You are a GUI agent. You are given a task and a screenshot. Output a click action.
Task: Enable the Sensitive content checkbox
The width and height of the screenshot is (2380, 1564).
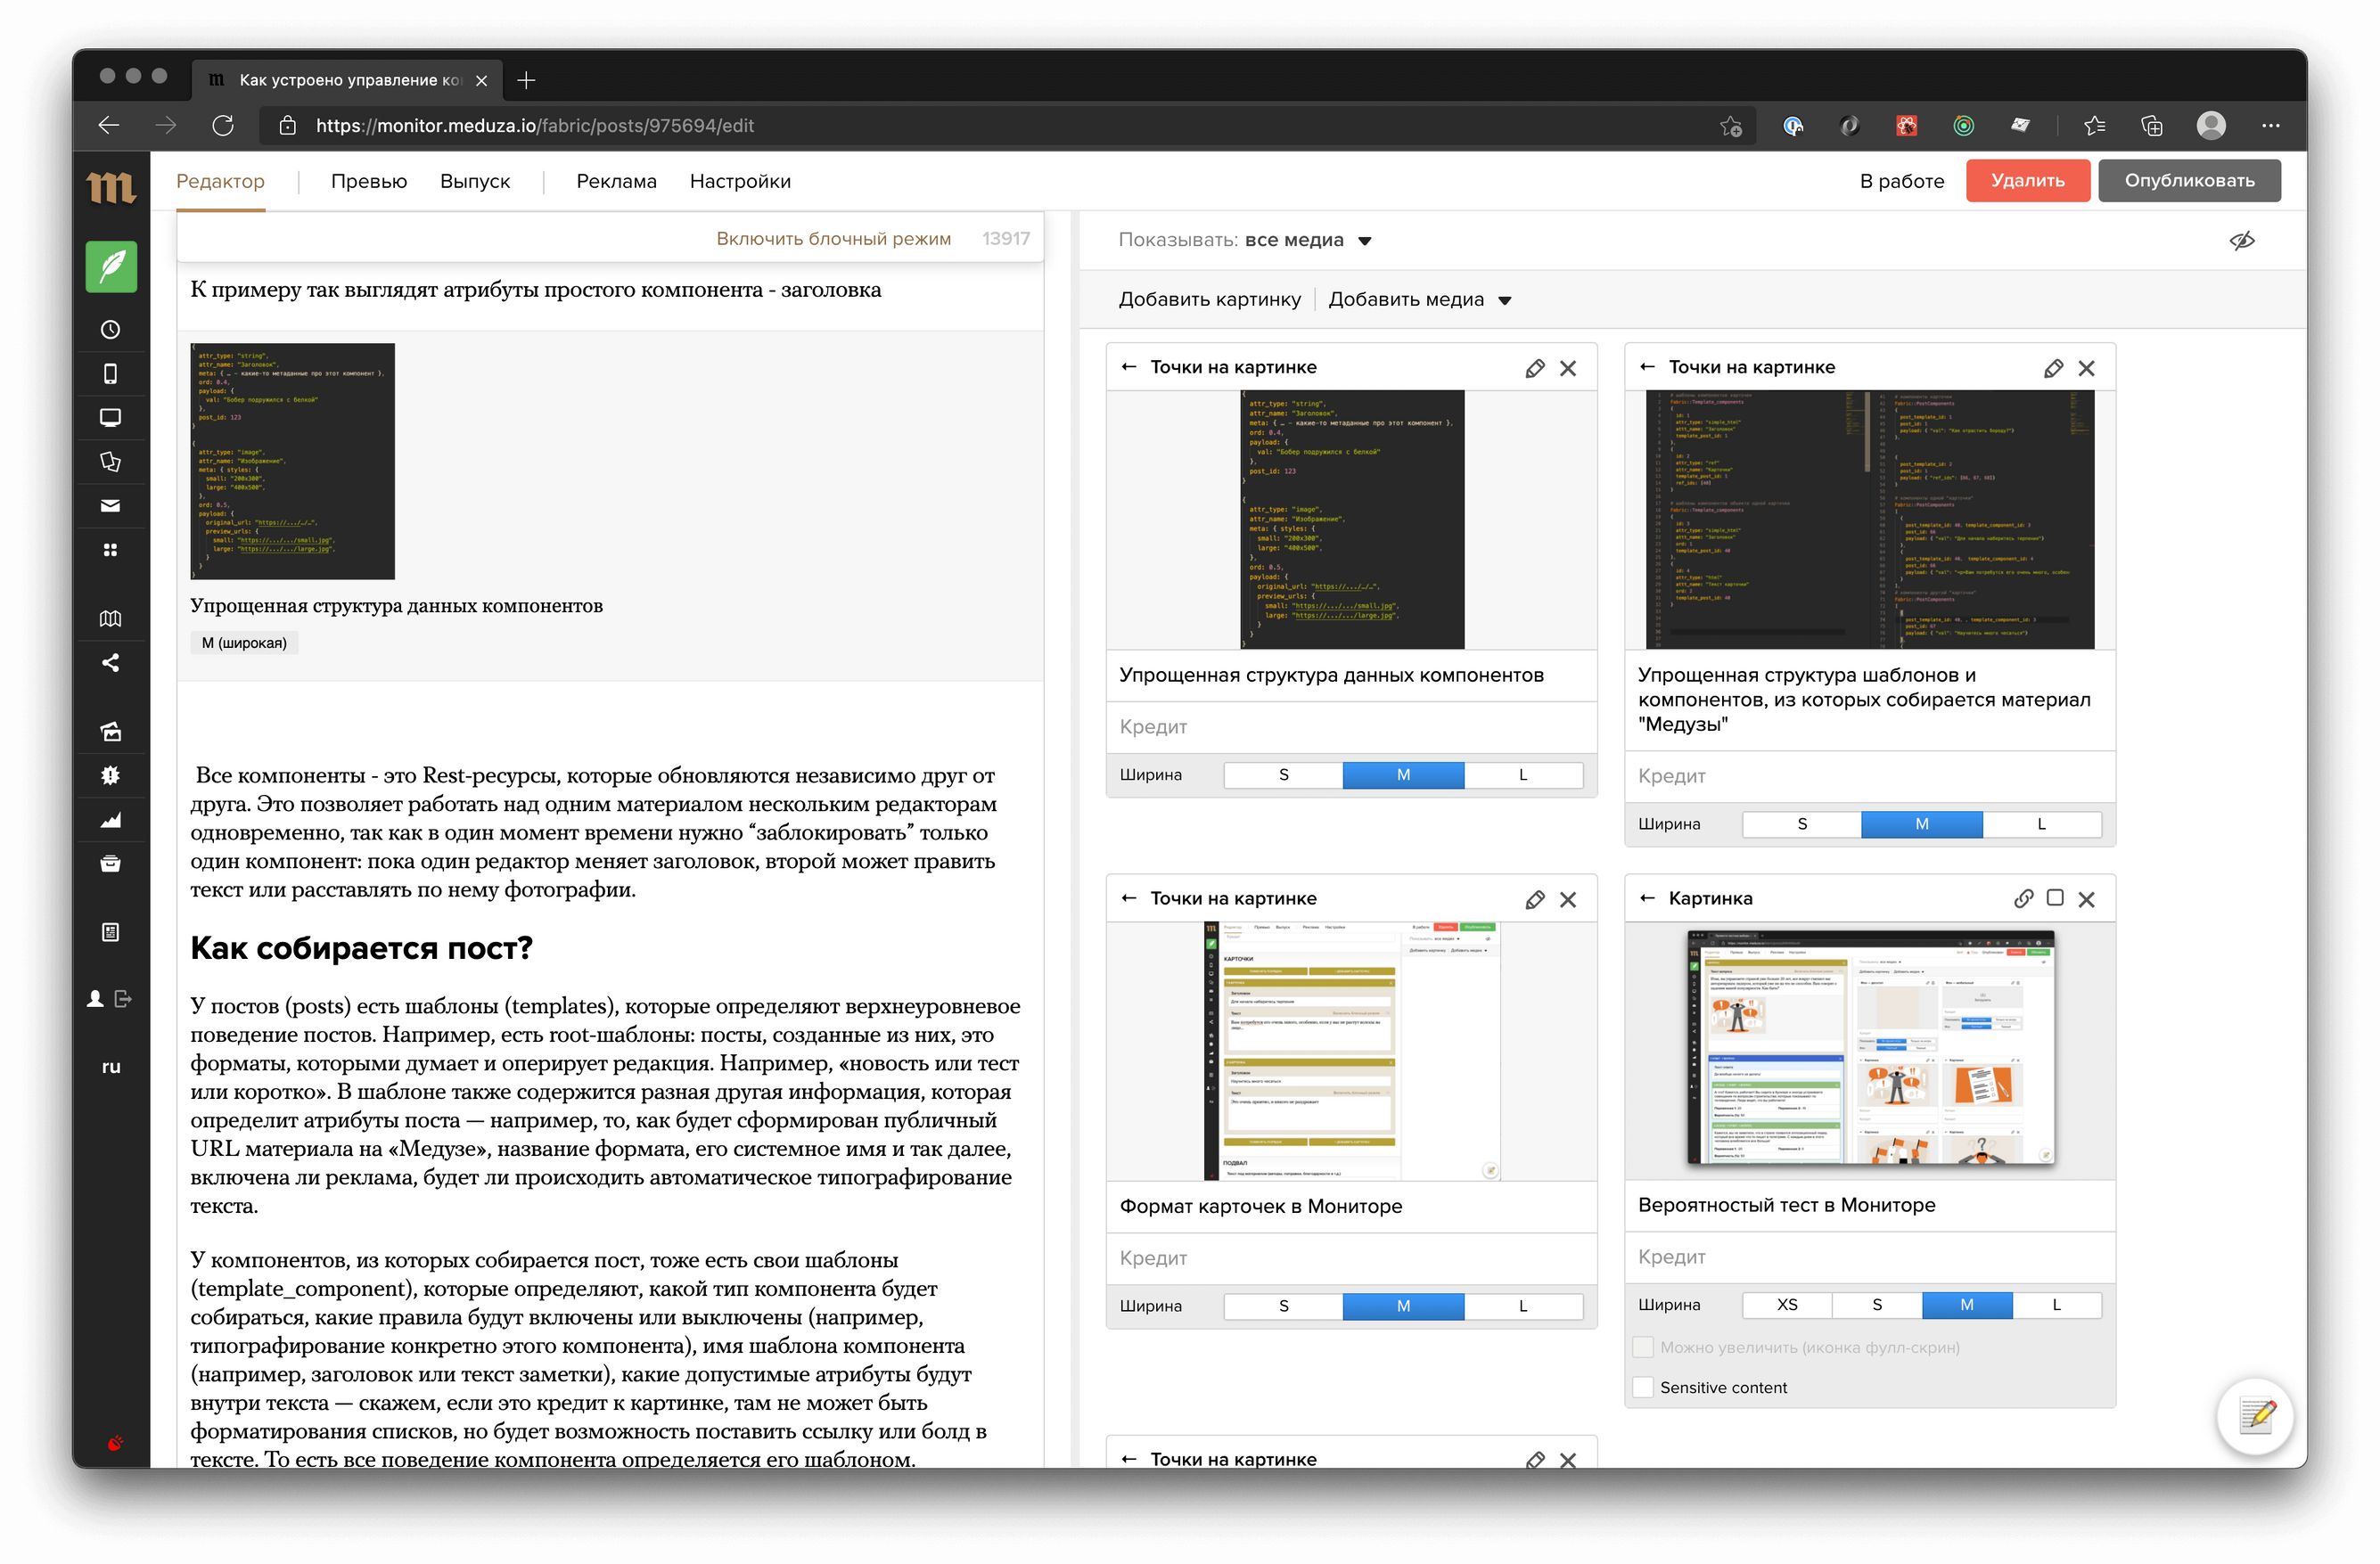[1643, 1387]
